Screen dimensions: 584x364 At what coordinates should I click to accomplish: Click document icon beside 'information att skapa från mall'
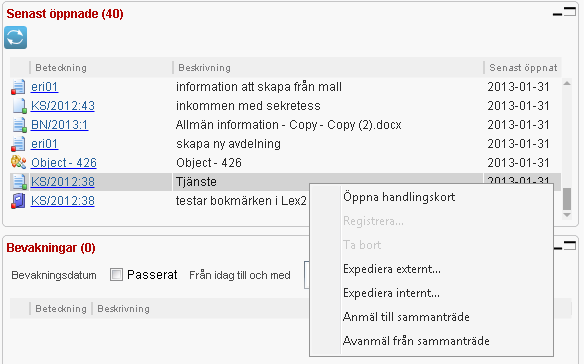pos(18,87)
